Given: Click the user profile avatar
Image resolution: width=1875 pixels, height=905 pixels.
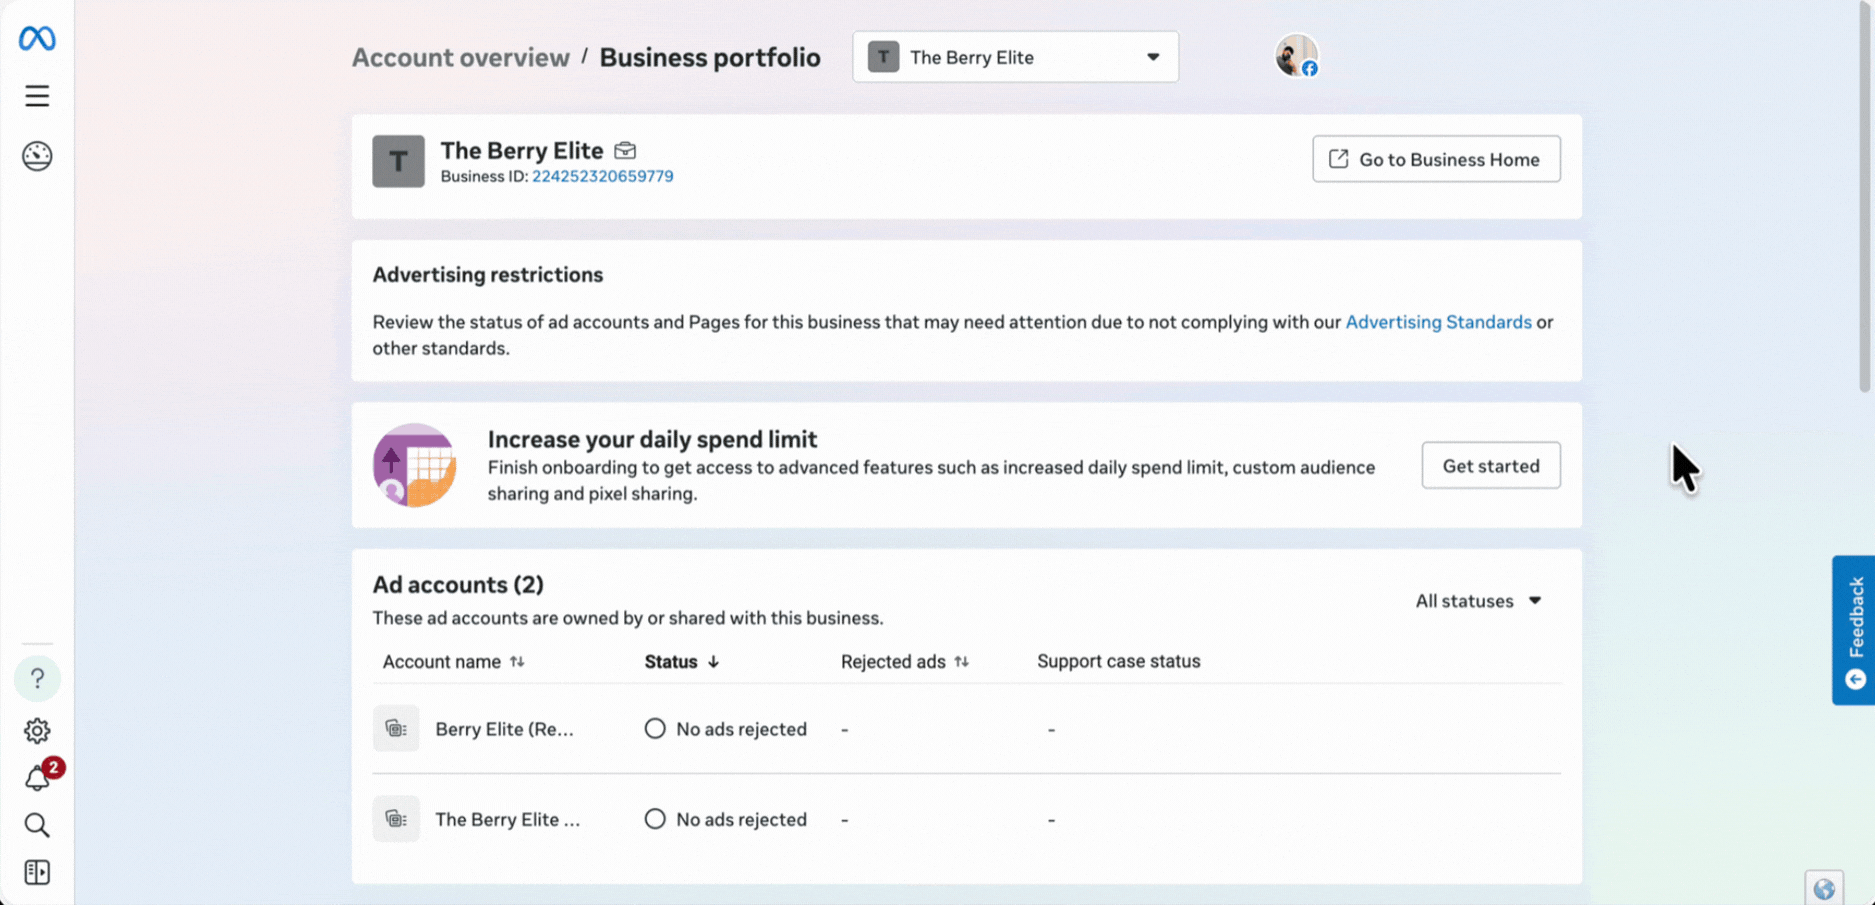Looking at the screenshot, I should click(x=1296, y=56).
